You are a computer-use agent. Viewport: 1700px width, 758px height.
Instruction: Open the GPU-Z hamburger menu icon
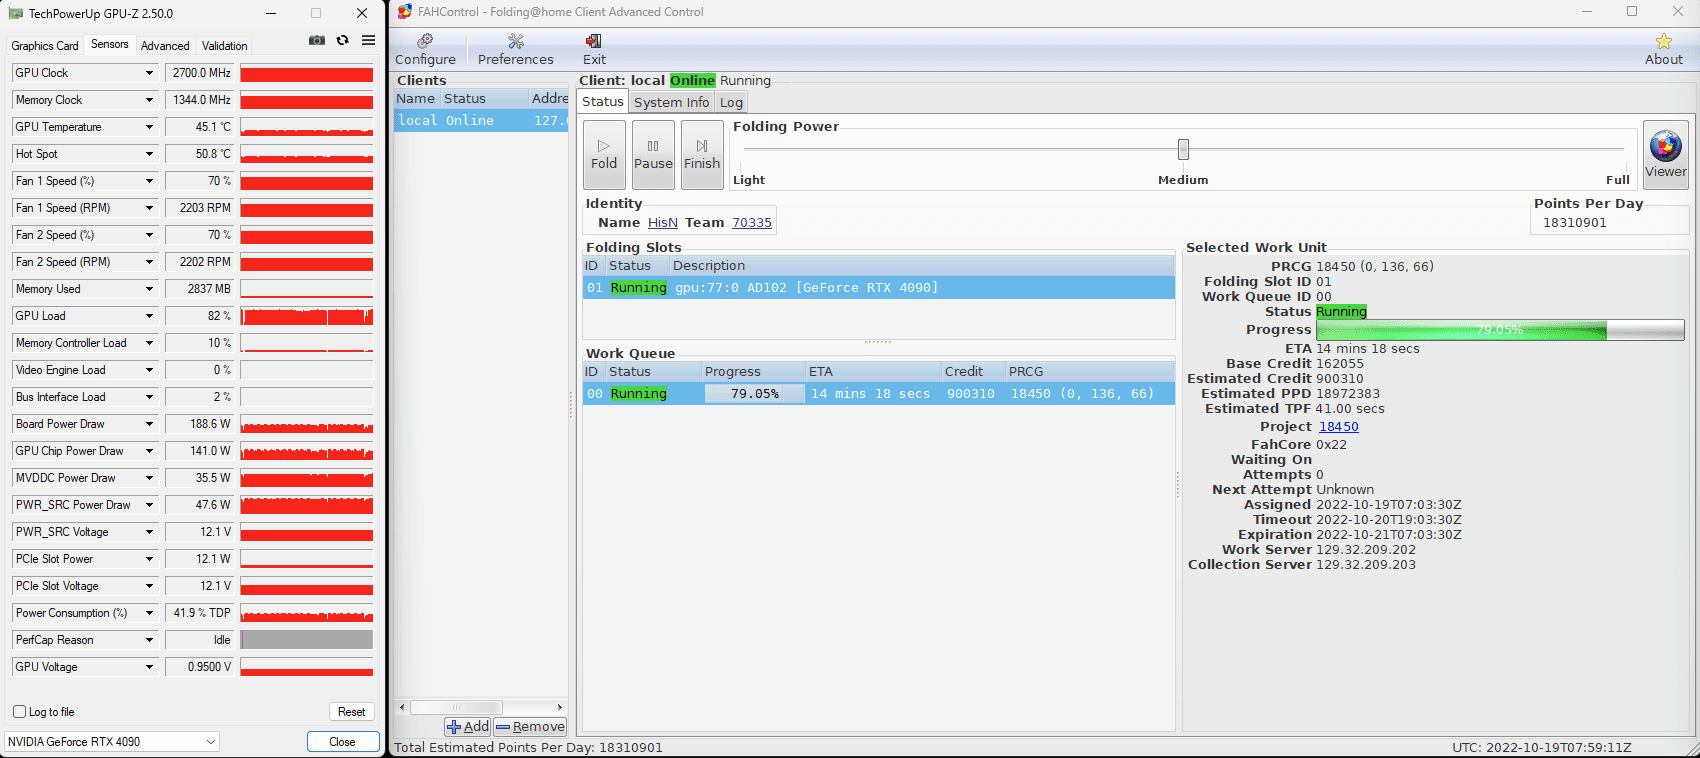pos(368,40)
